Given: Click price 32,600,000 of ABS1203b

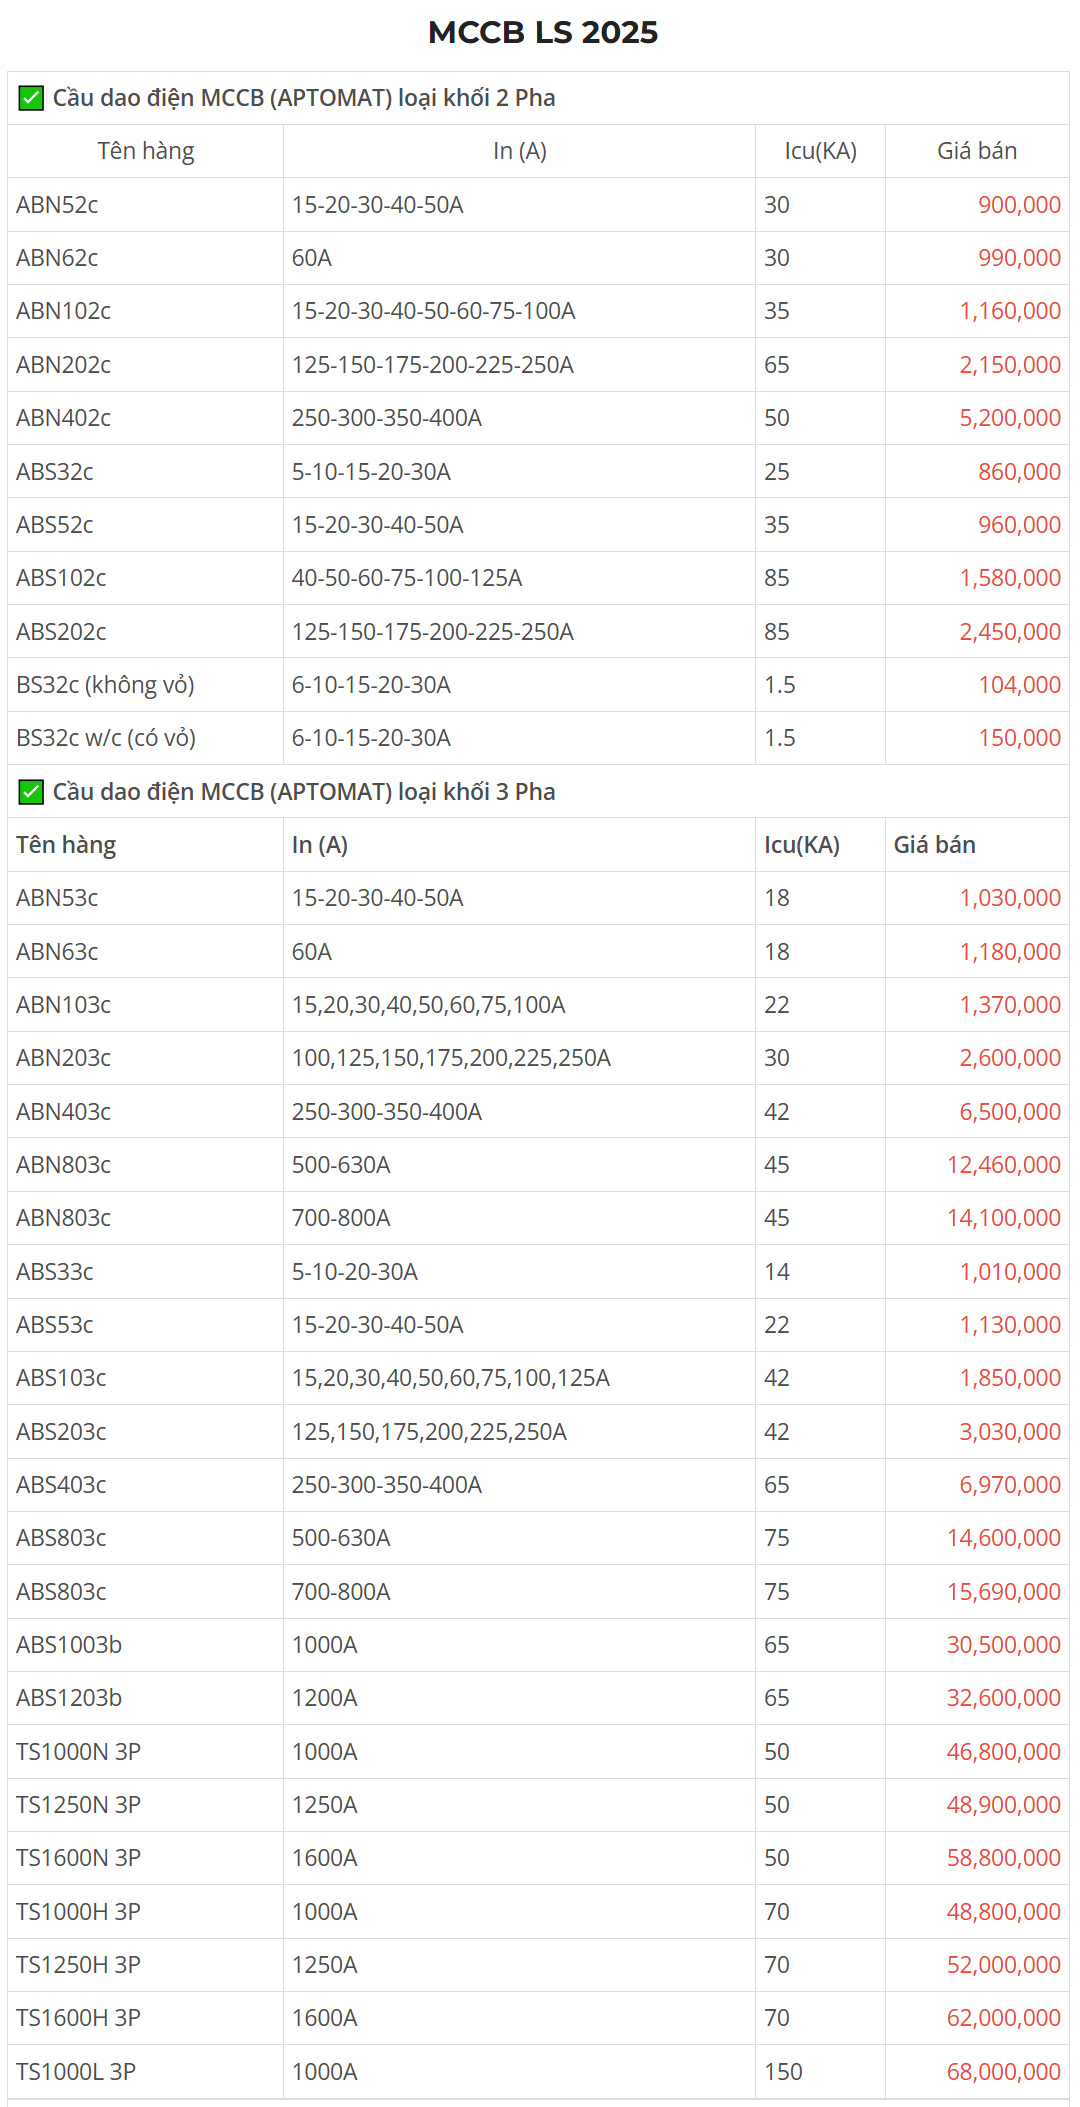Looking at the screenshot, I should pyautogui.click(x=1003, y=1698).
